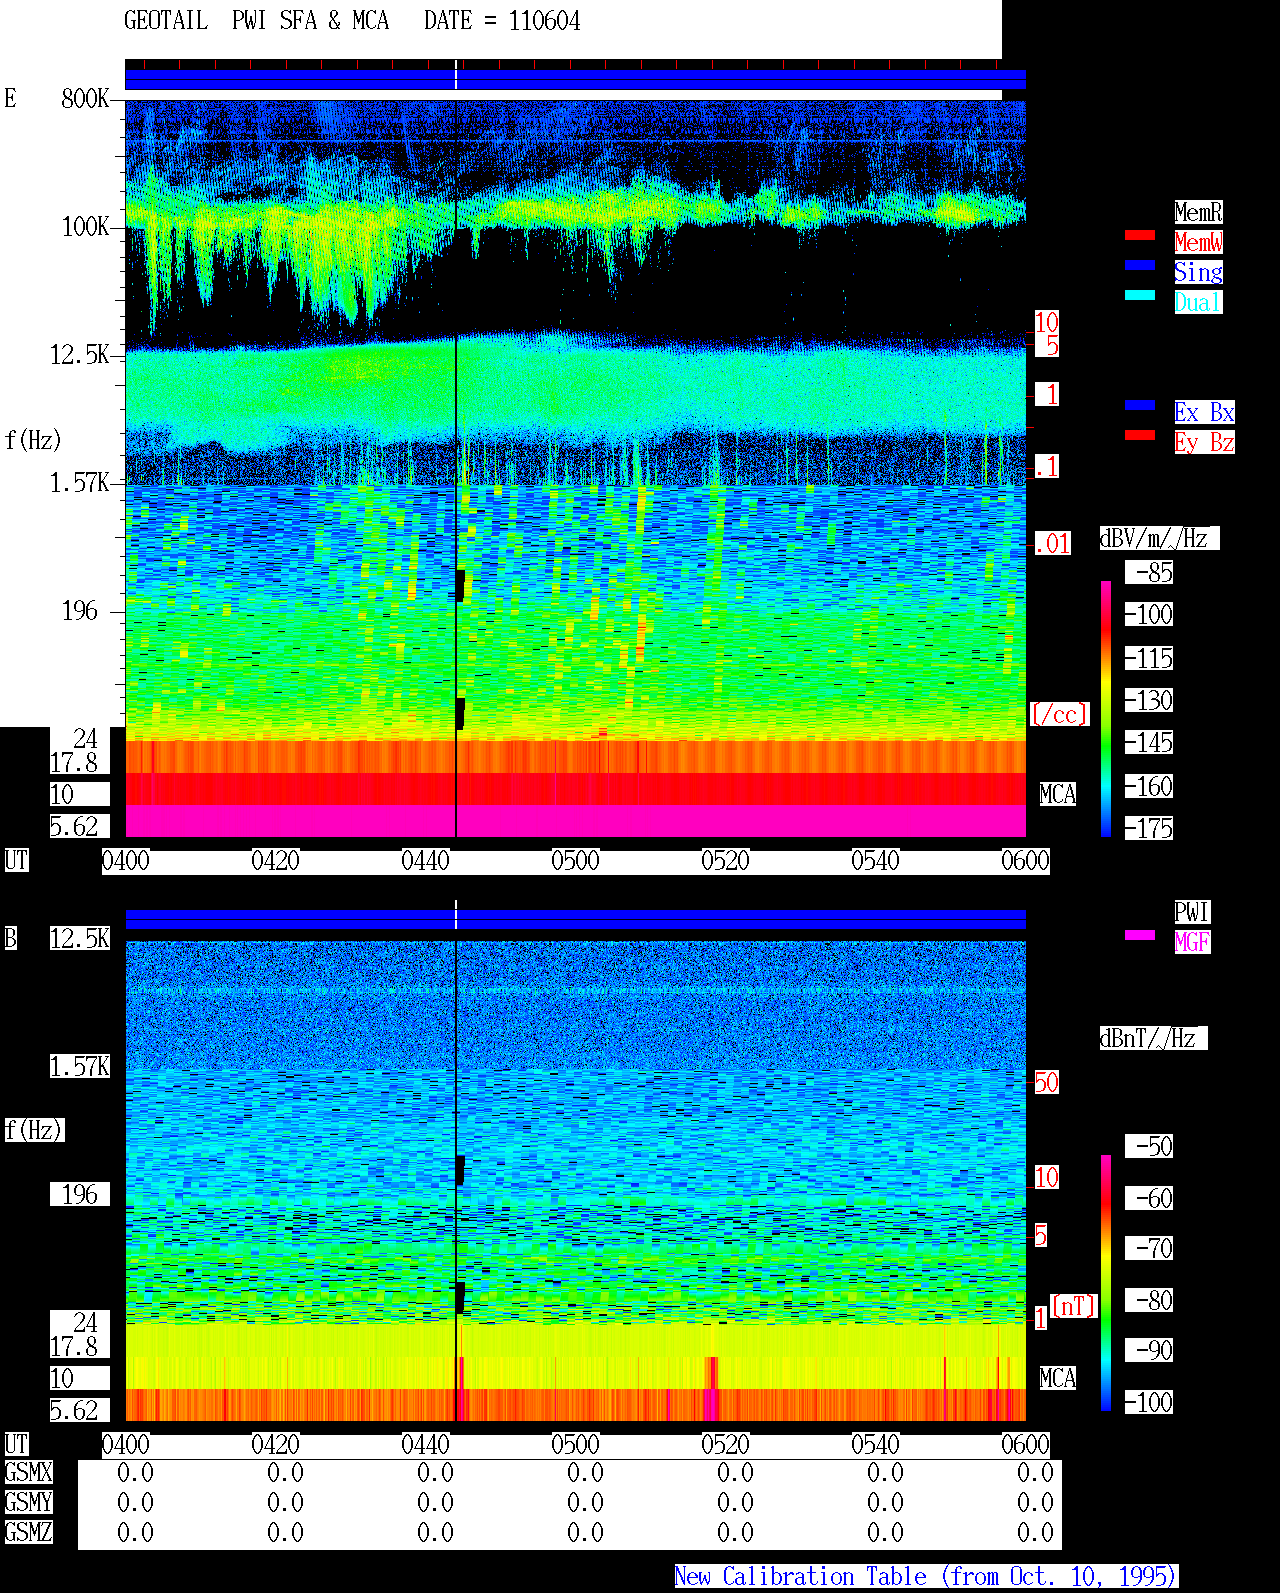Click the [/cc] density unit label
This screenshot has width=1280, height=1593.
pyautogui.click(x=1059, y=714)
